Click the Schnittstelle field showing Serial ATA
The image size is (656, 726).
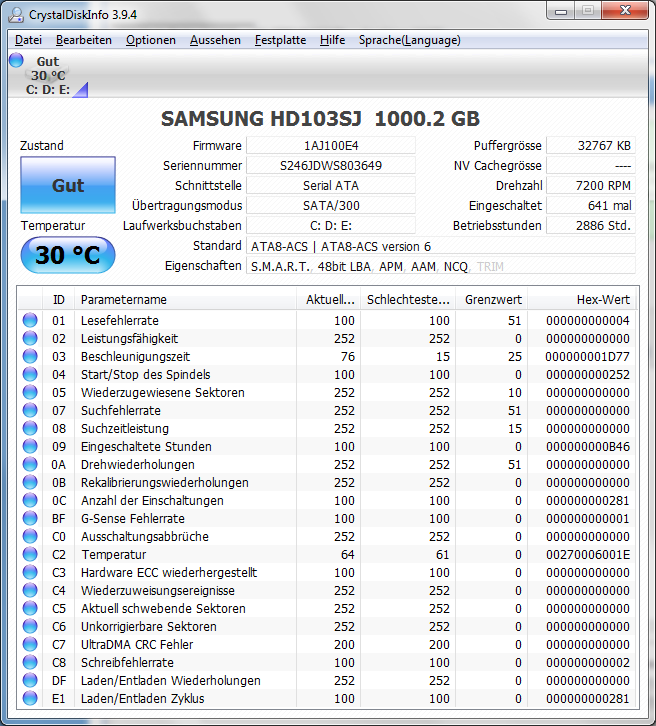point(331,186)
